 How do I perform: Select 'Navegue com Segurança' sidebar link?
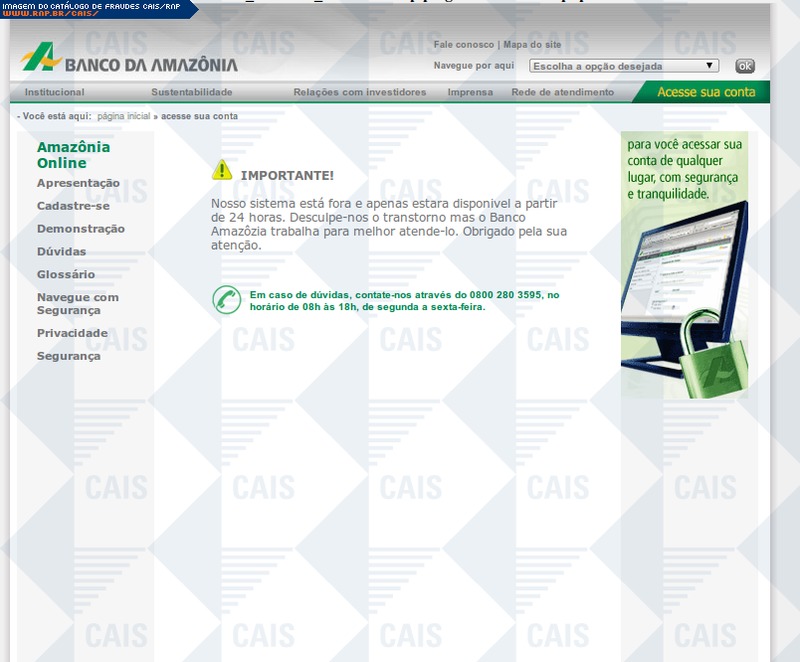tap(77, 304)
